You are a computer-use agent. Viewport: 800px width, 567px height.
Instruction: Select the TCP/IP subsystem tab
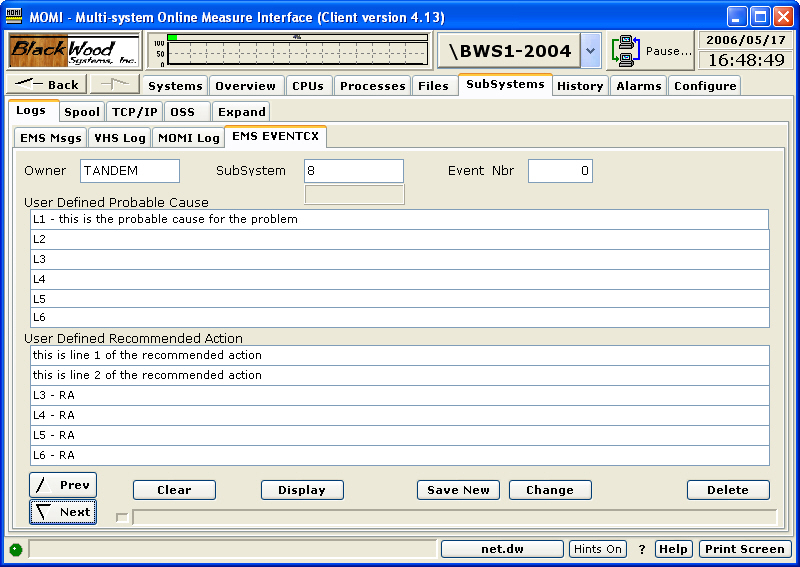point(134,112)
